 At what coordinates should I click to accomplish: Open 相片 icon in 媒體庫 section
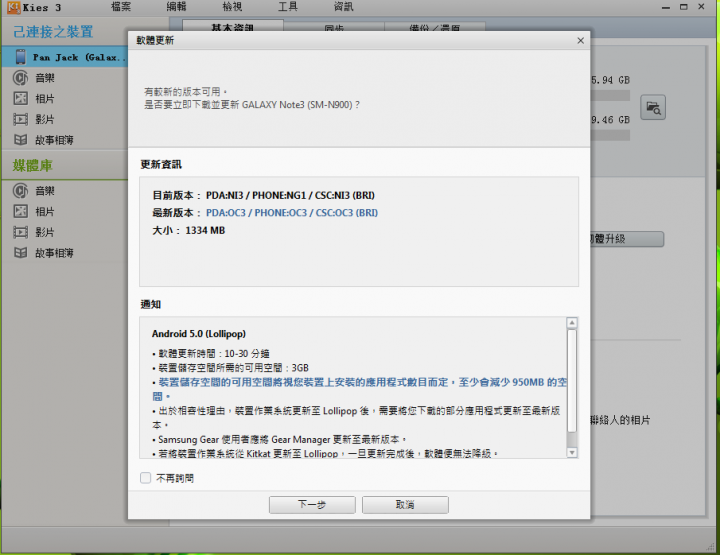pos(20,211)
